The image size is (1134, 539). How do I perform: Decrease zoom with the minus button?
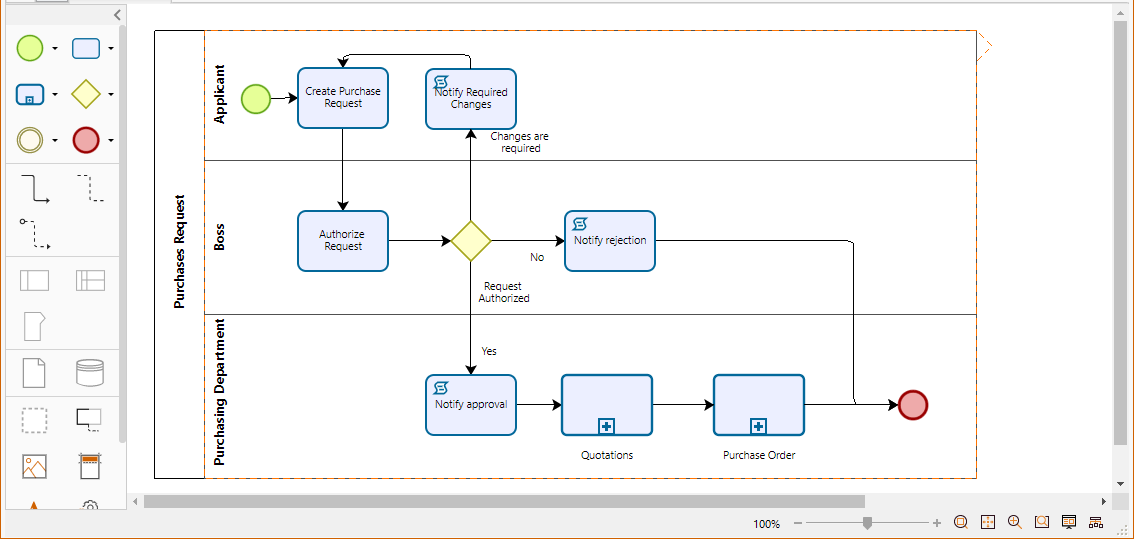798,523
